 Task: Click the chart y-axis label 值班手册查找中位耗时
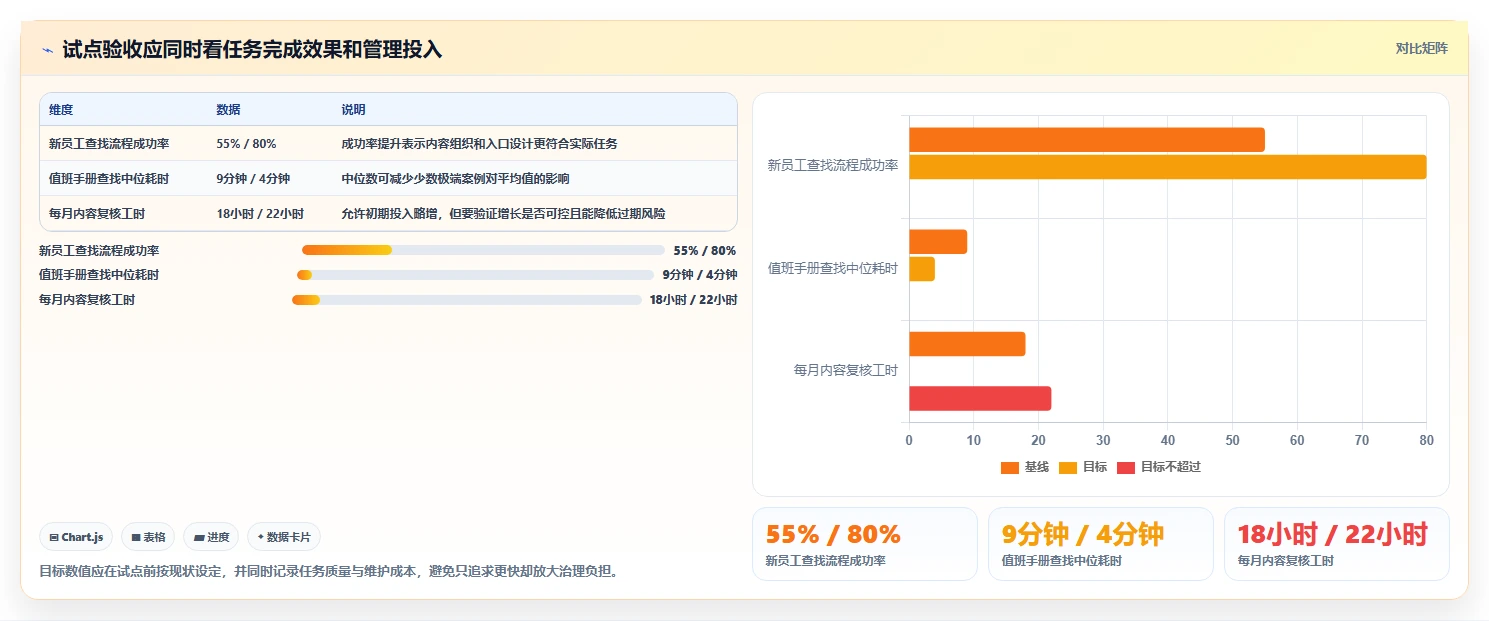click(832, 268)
